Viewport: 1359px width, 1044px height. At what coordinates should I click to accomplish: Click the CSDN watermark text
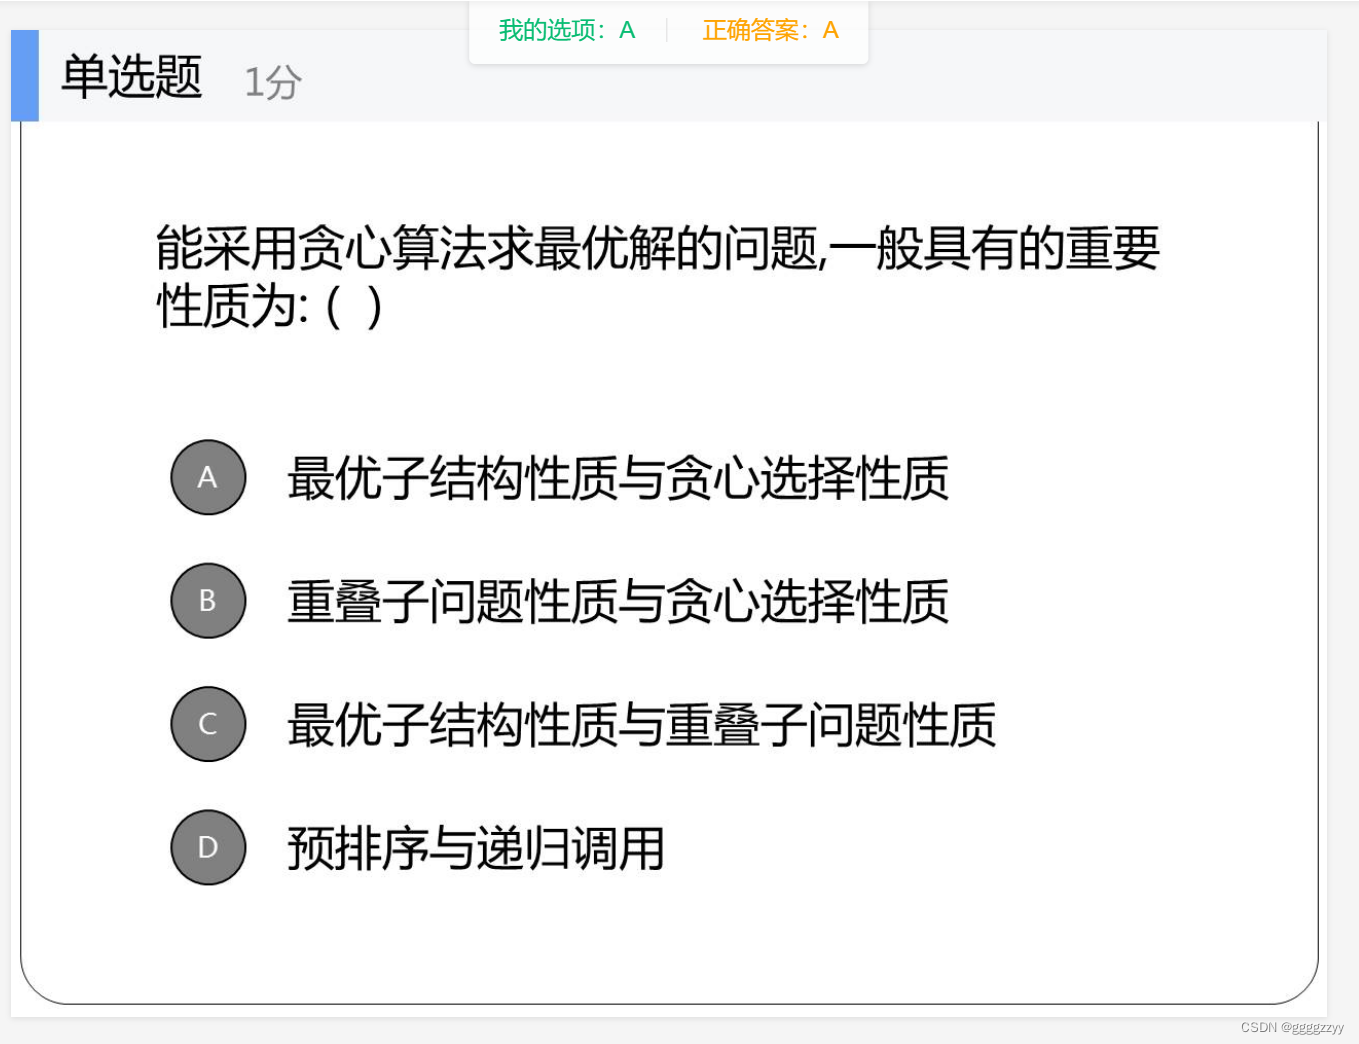point(1291,1026)
